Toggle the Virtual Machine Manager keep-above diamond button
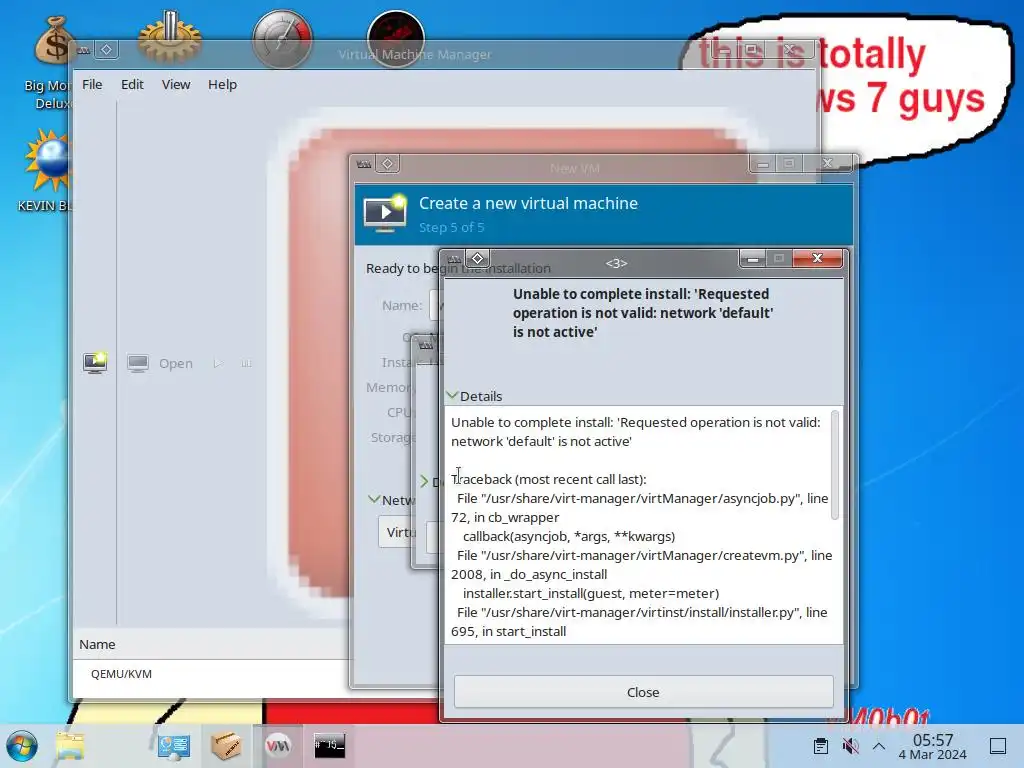The height and width of the screenshot is (768, 1024). [106, 50]
